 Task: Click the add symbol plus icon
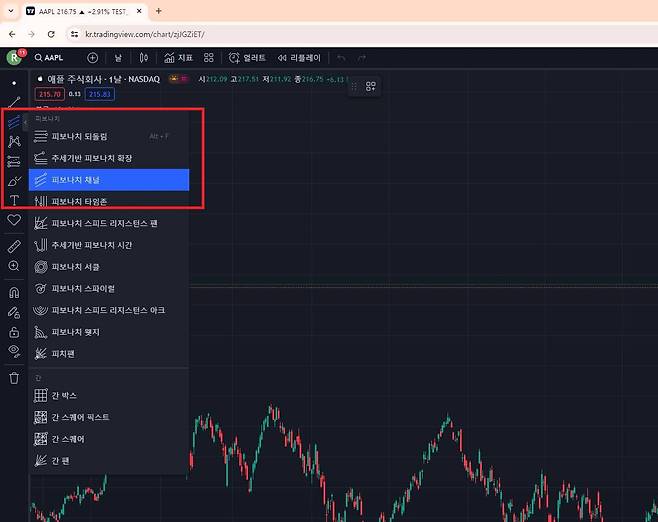coord(92,58)
